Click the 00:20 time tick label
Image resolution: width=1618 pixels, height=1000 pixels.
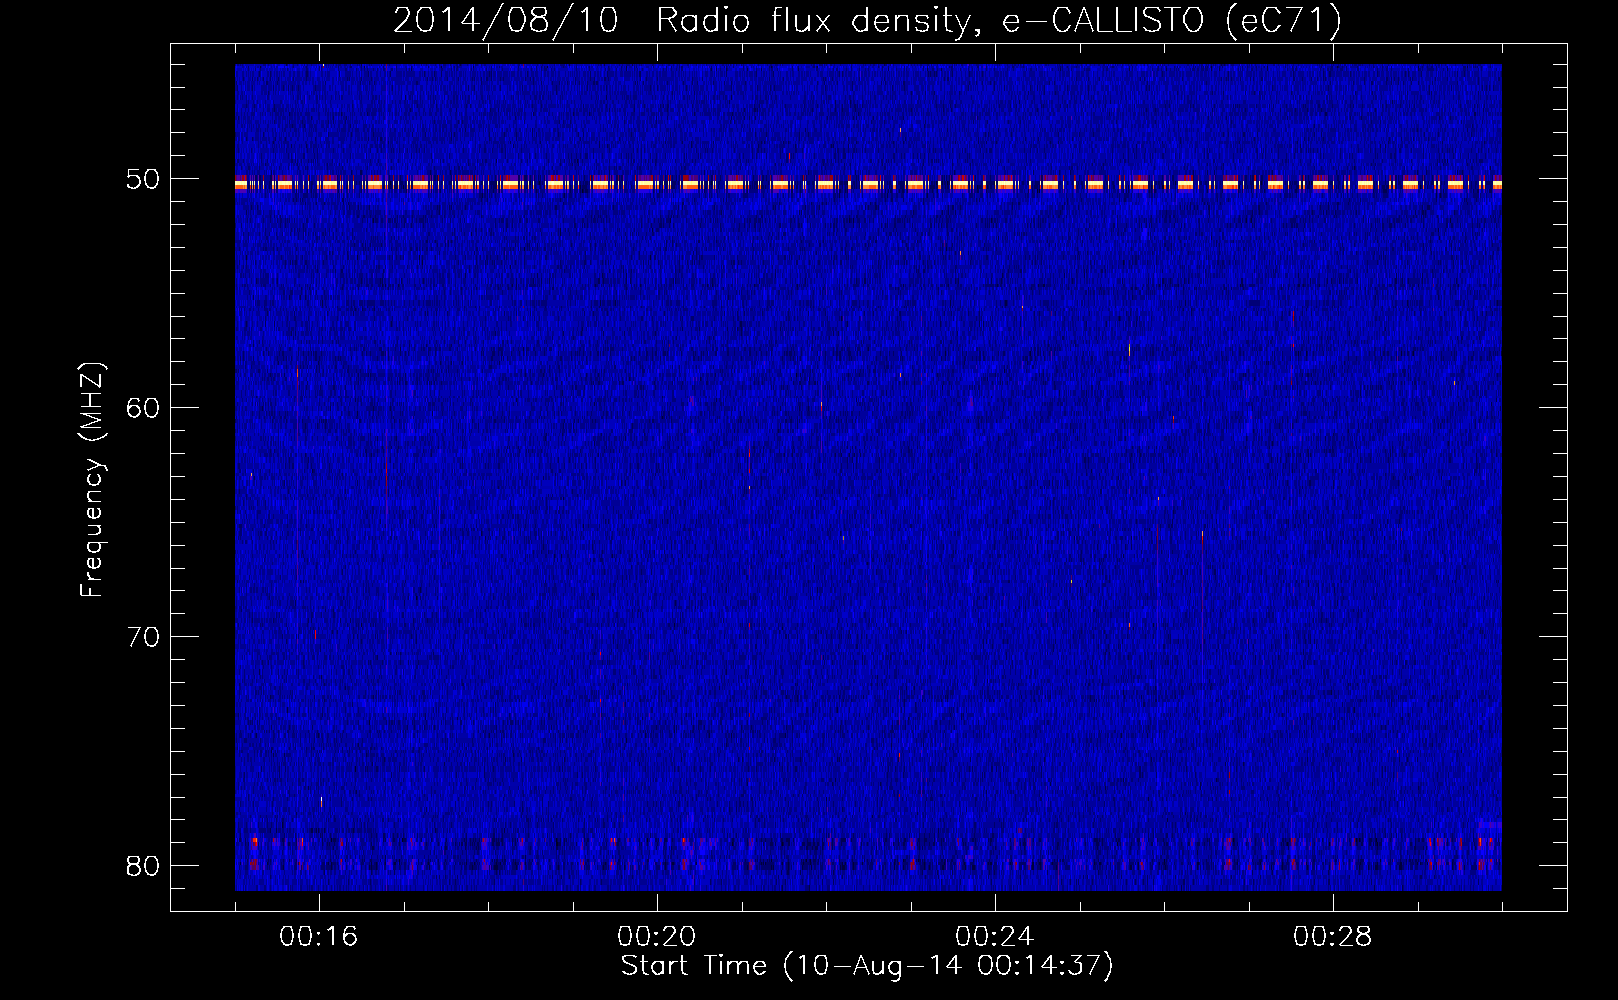[657, 937]
